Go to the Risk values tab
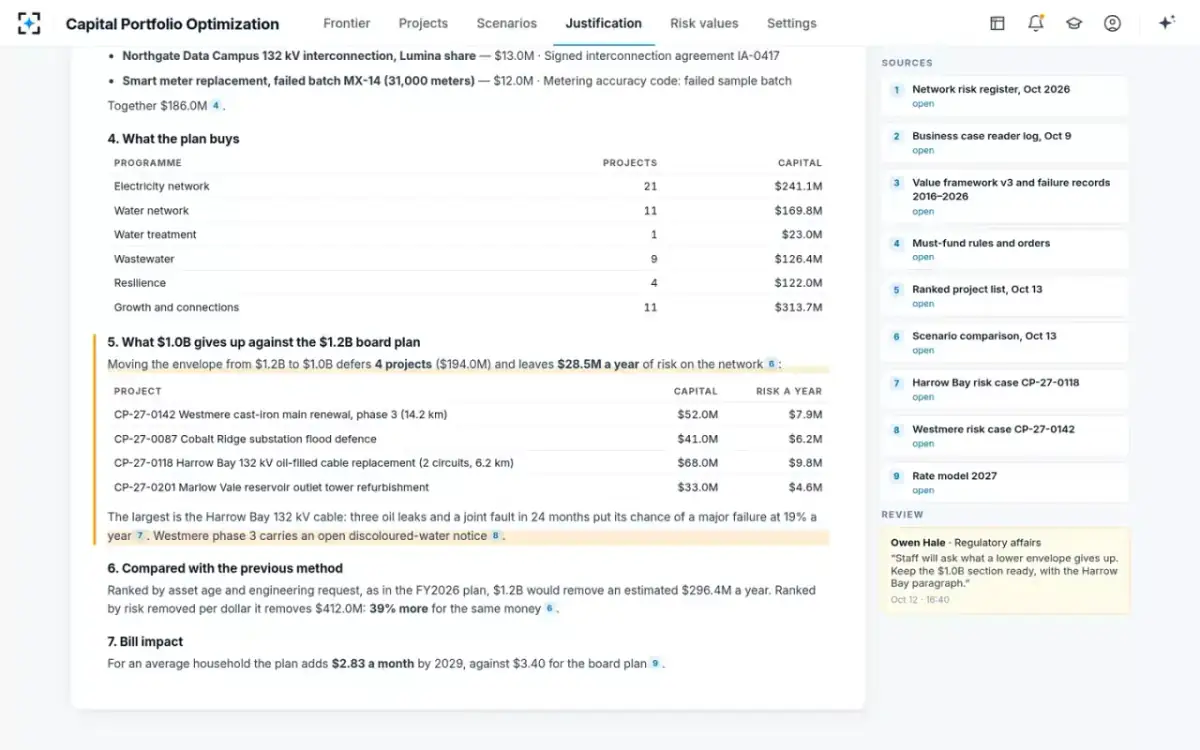The image size is (1200, 750). tap(704, 23)
